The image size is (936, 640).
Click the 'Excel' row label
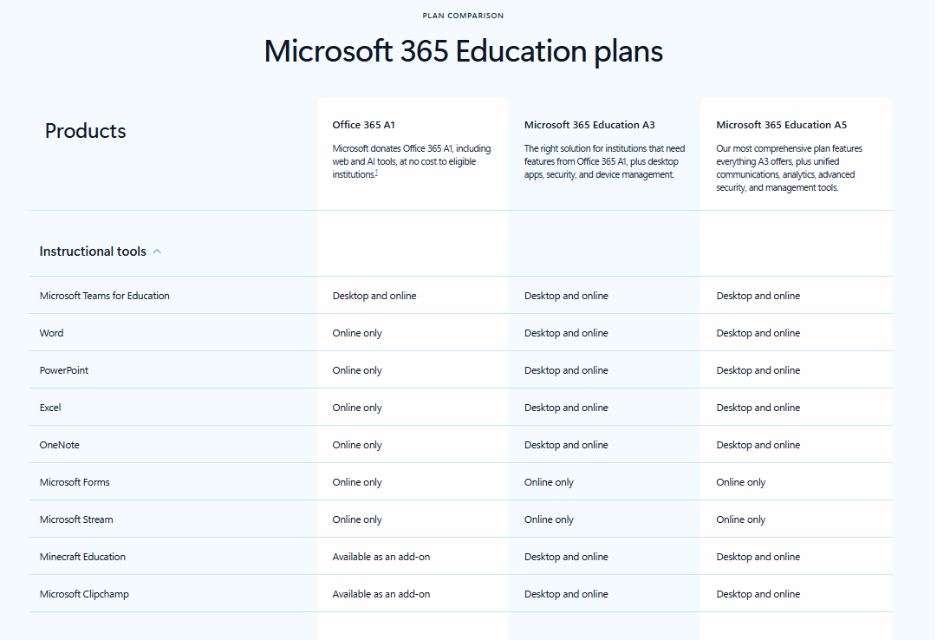tap(50, 408)
